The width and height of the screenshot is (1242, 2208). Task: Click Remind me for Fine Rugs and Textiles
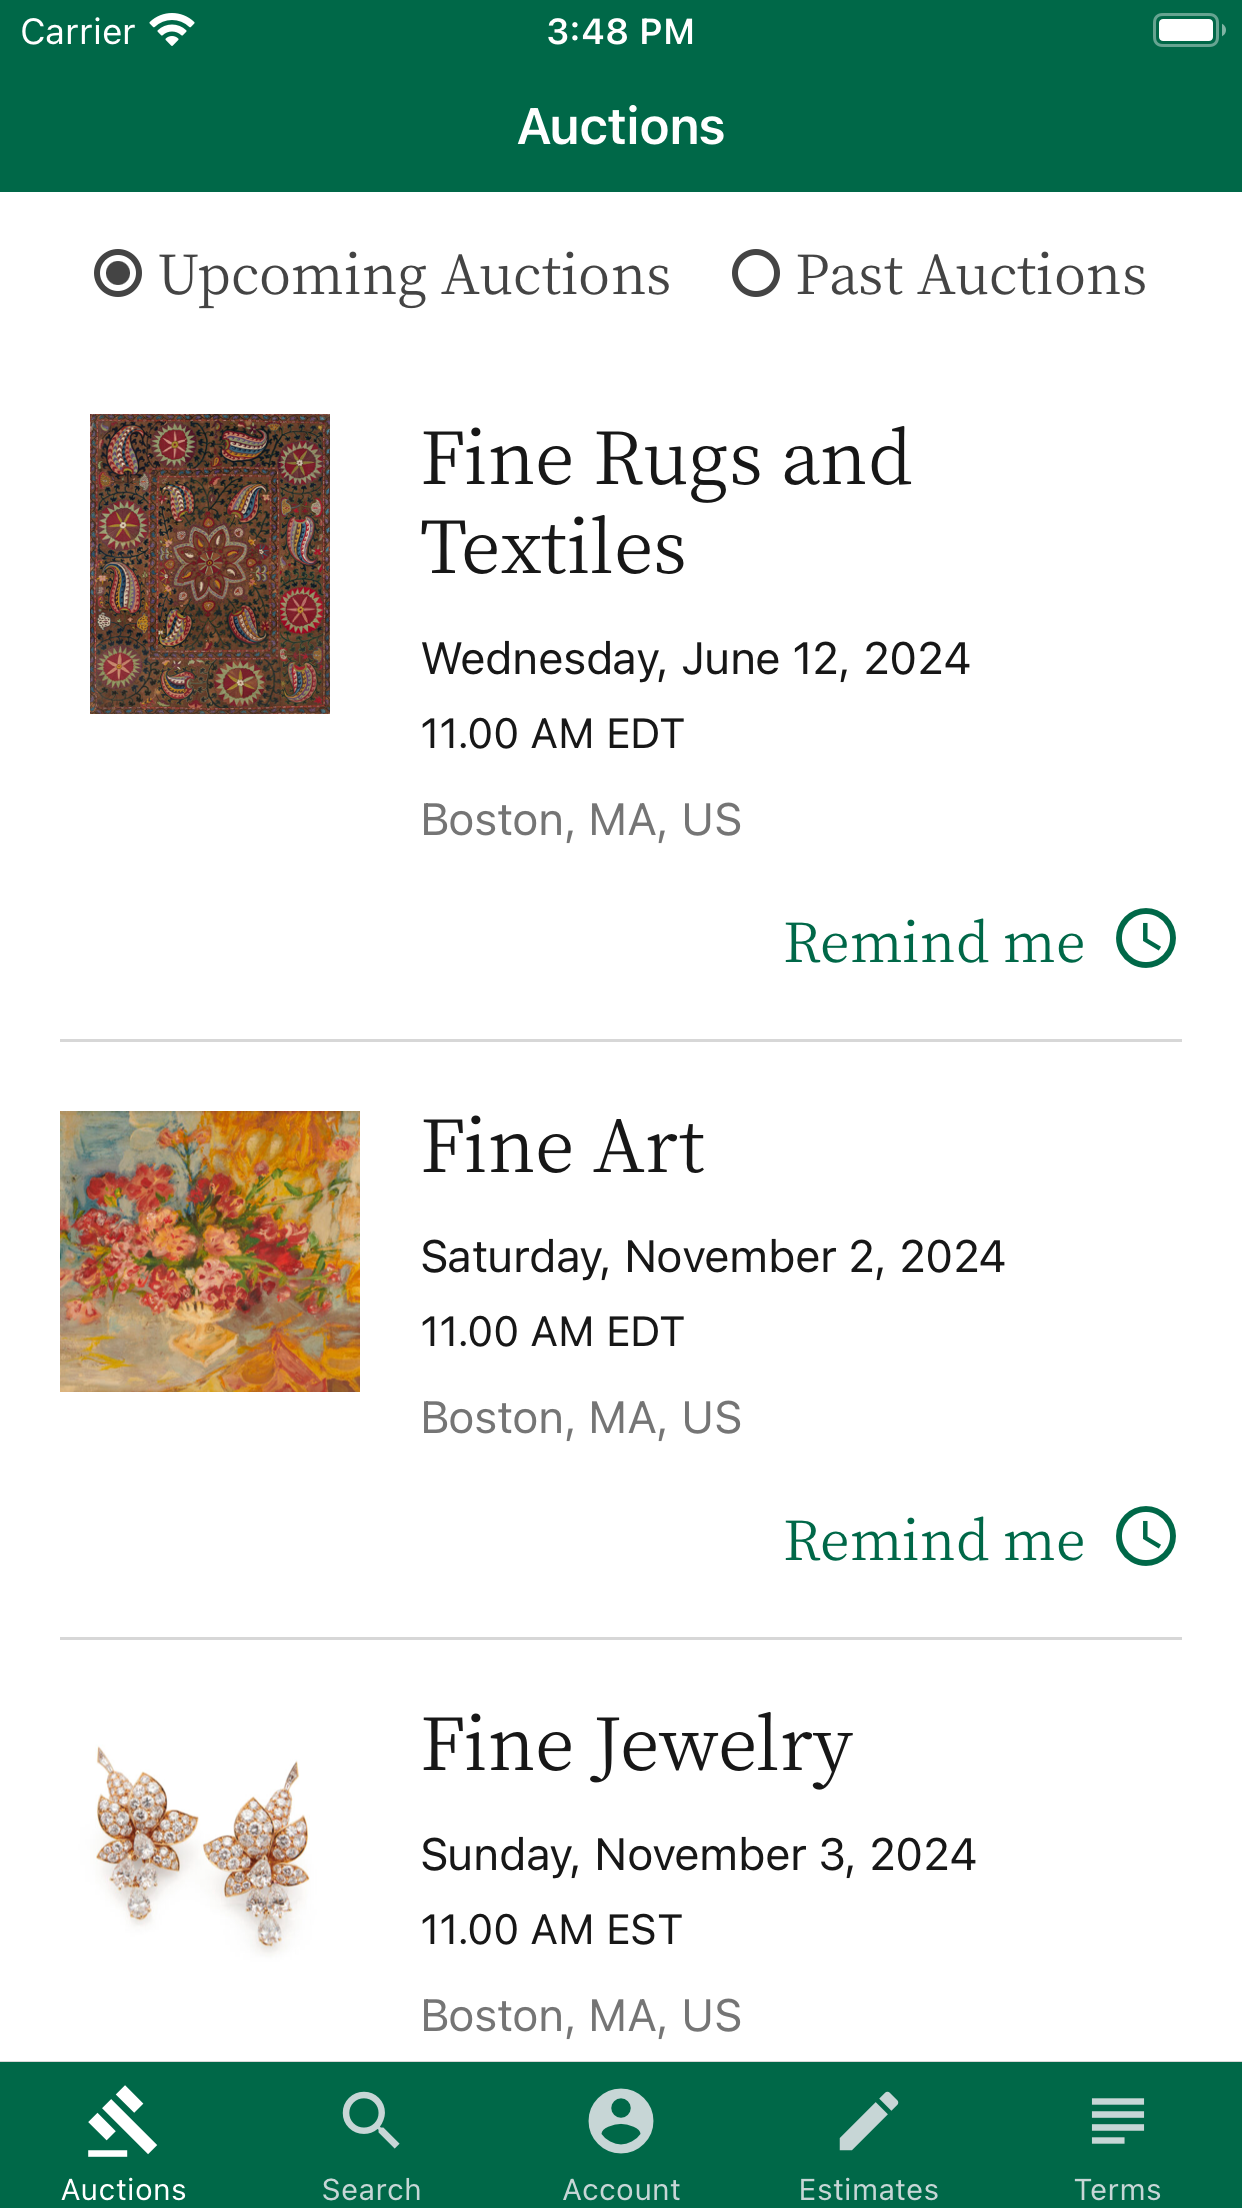[934, 942]
